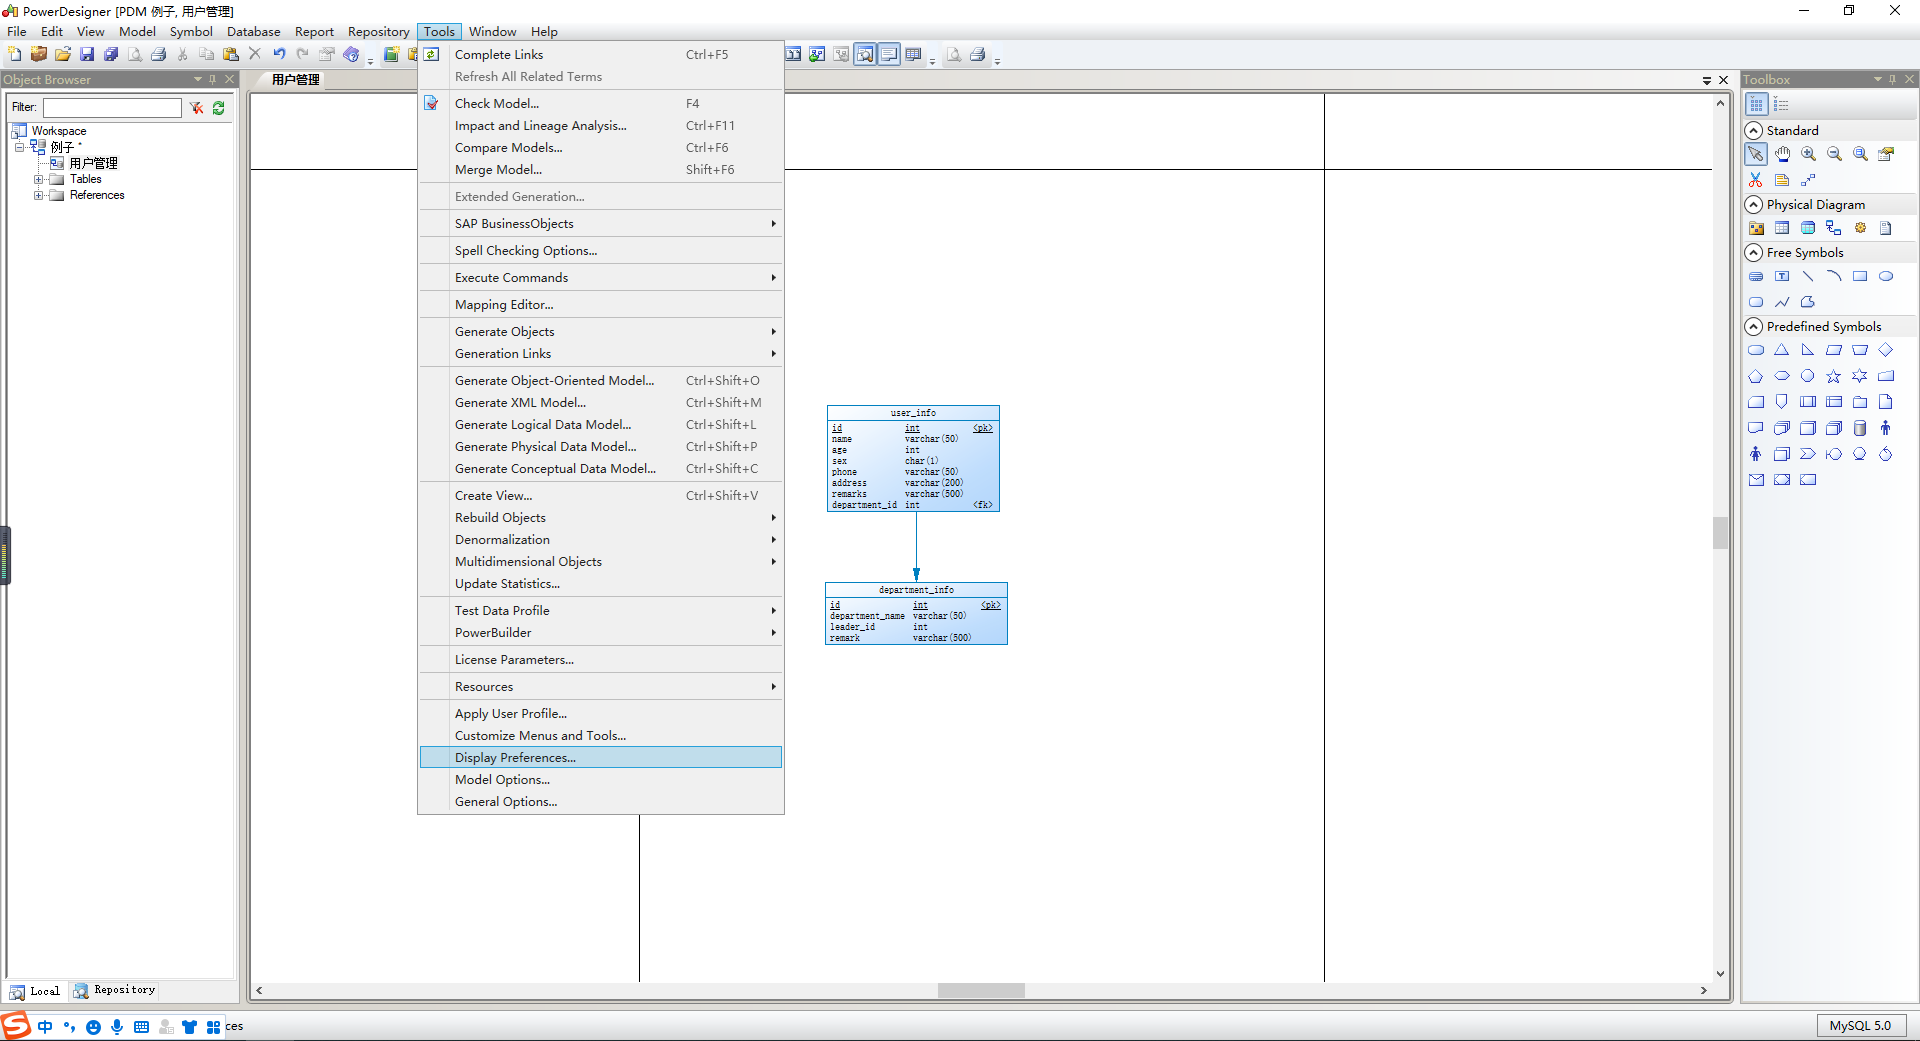Select the Text symbol in Free Symbols
The width and height of the screenshot is (1920, 1041).
[x=1783, y=276]
